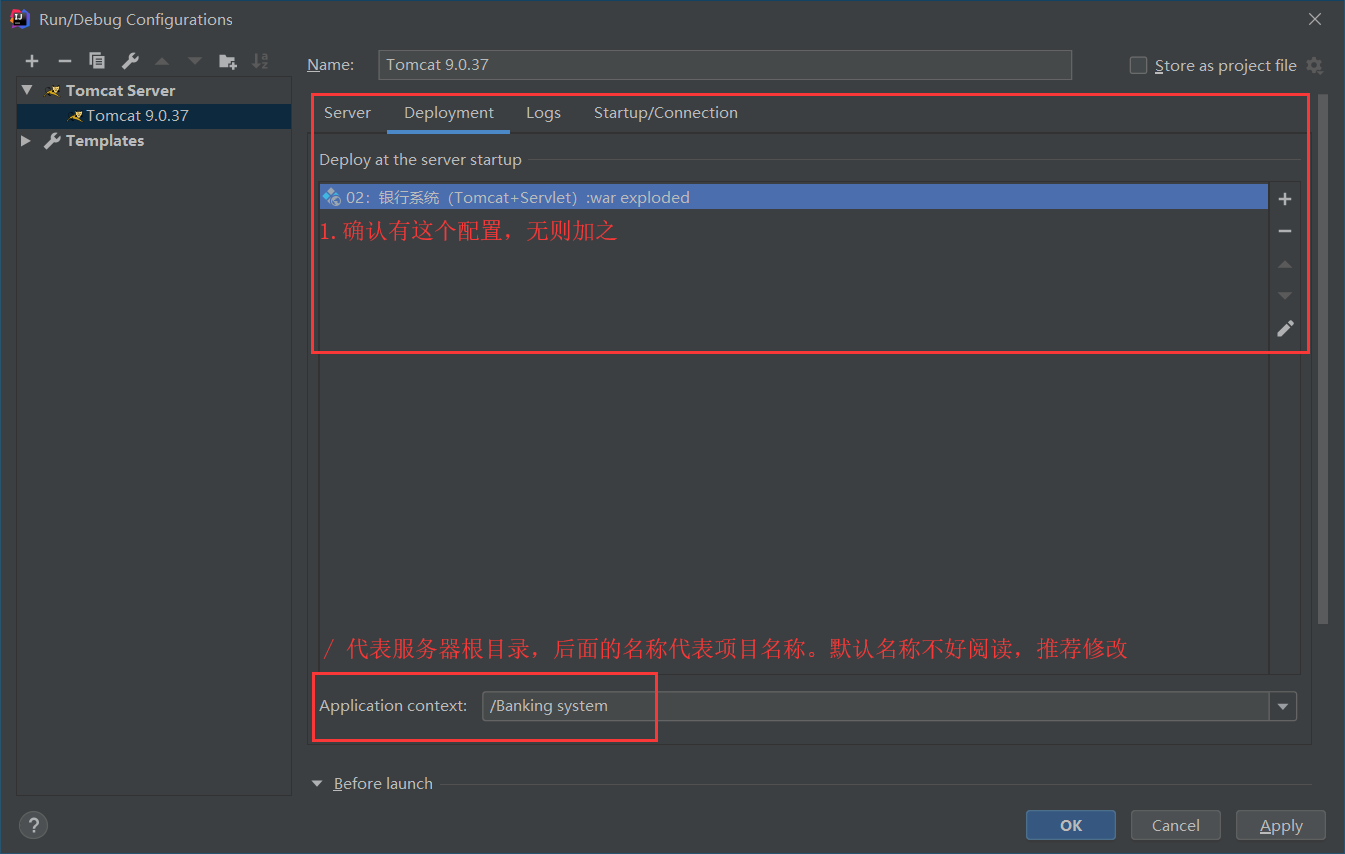Screen dimensions: 1345x854
Task: Remove the selected deployment artifact
Action: pos(1285,231)
